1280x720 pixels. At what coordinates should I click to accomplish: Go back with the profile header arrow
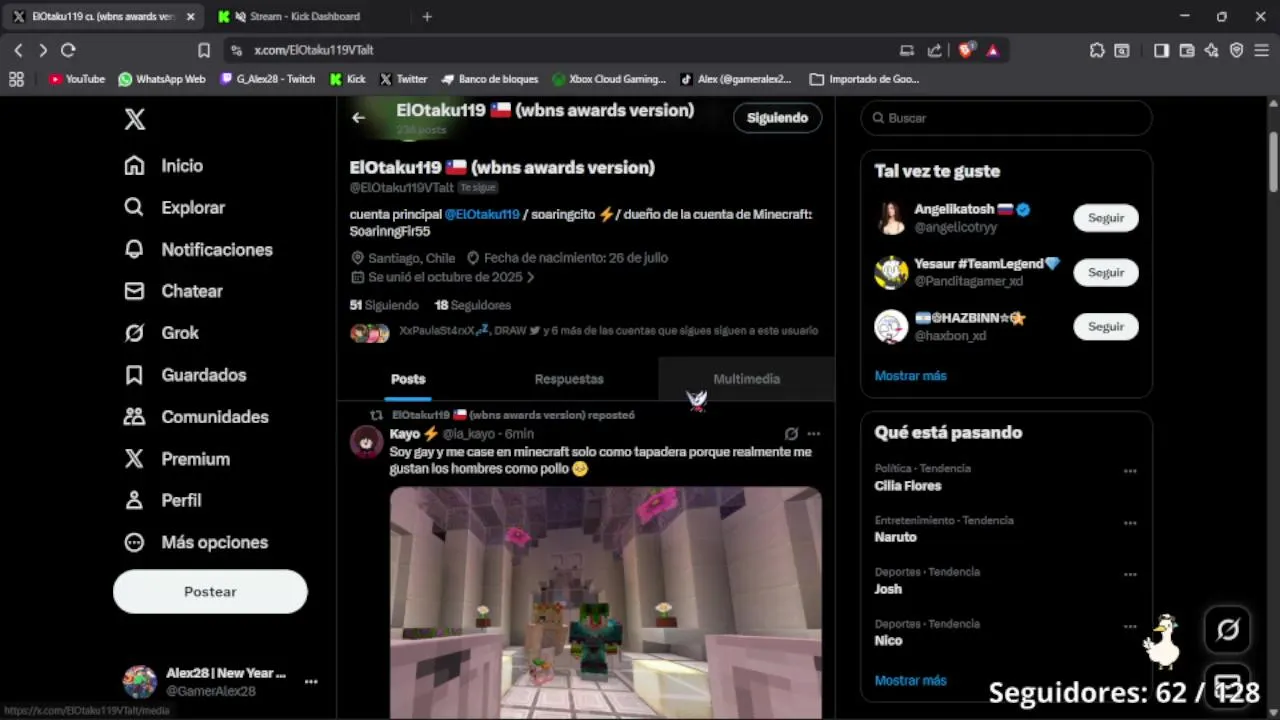[x=358, y=118]
